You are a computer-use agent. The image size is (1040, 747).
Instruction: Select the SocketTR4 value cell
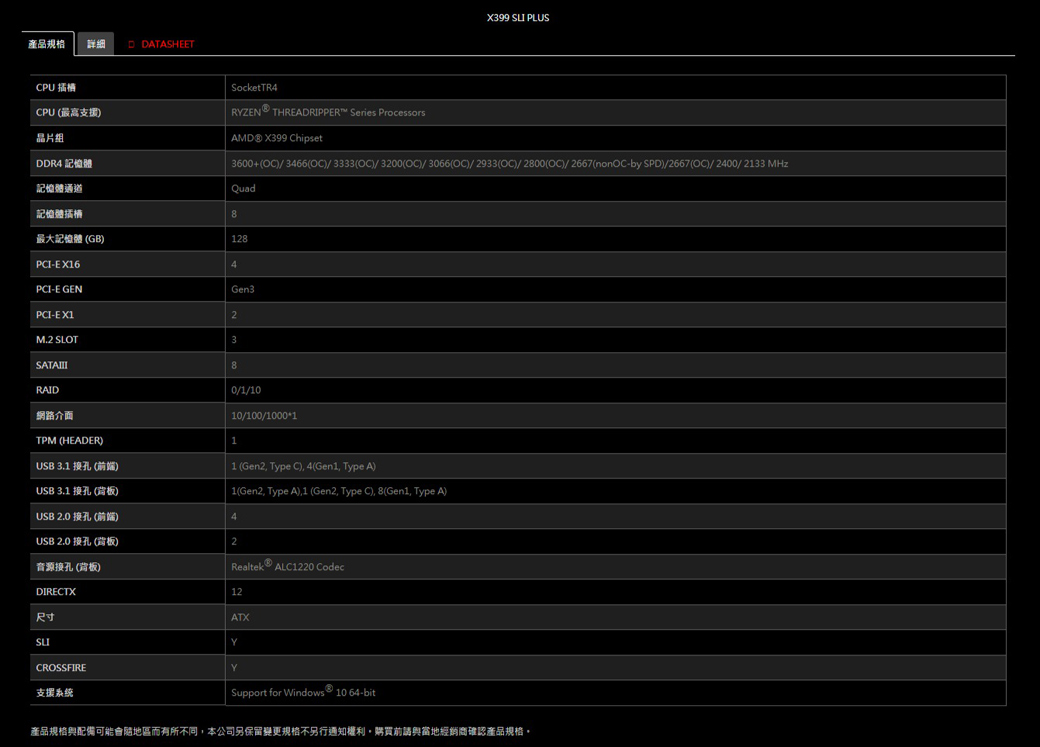click(254, 88)
